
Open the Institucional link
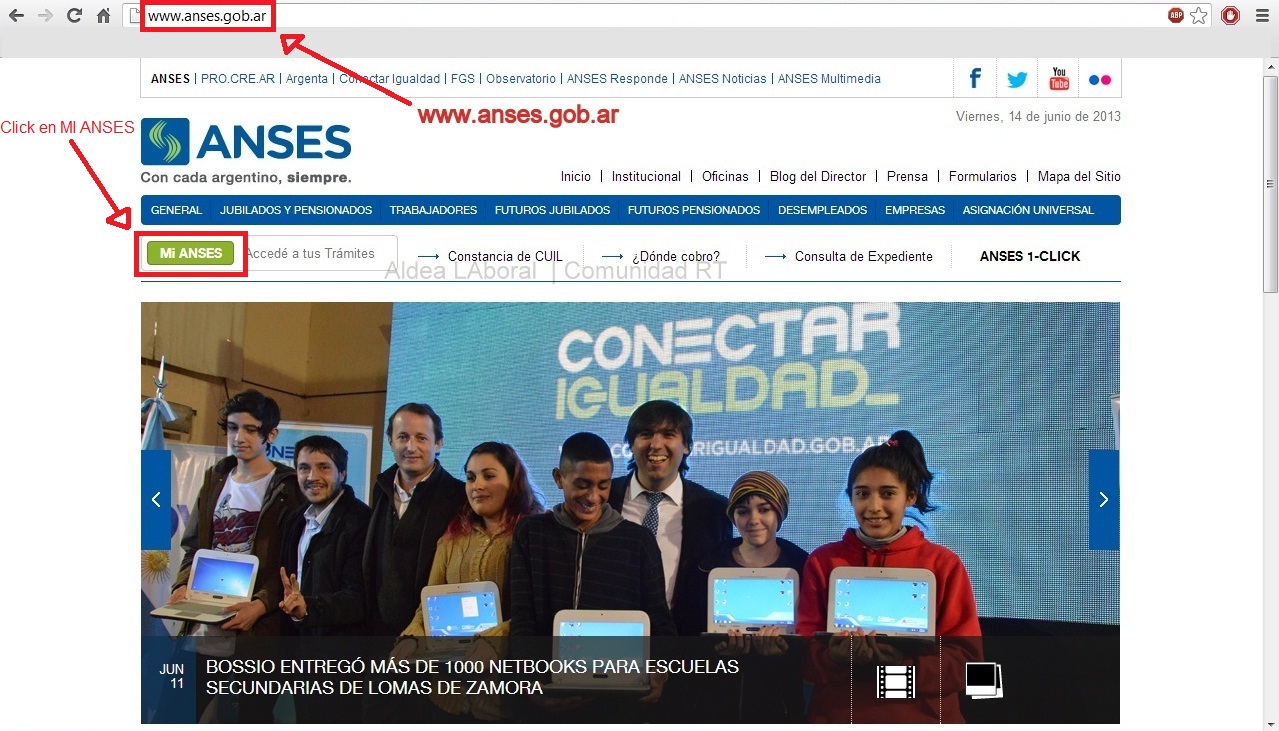(x=646, y=176)
